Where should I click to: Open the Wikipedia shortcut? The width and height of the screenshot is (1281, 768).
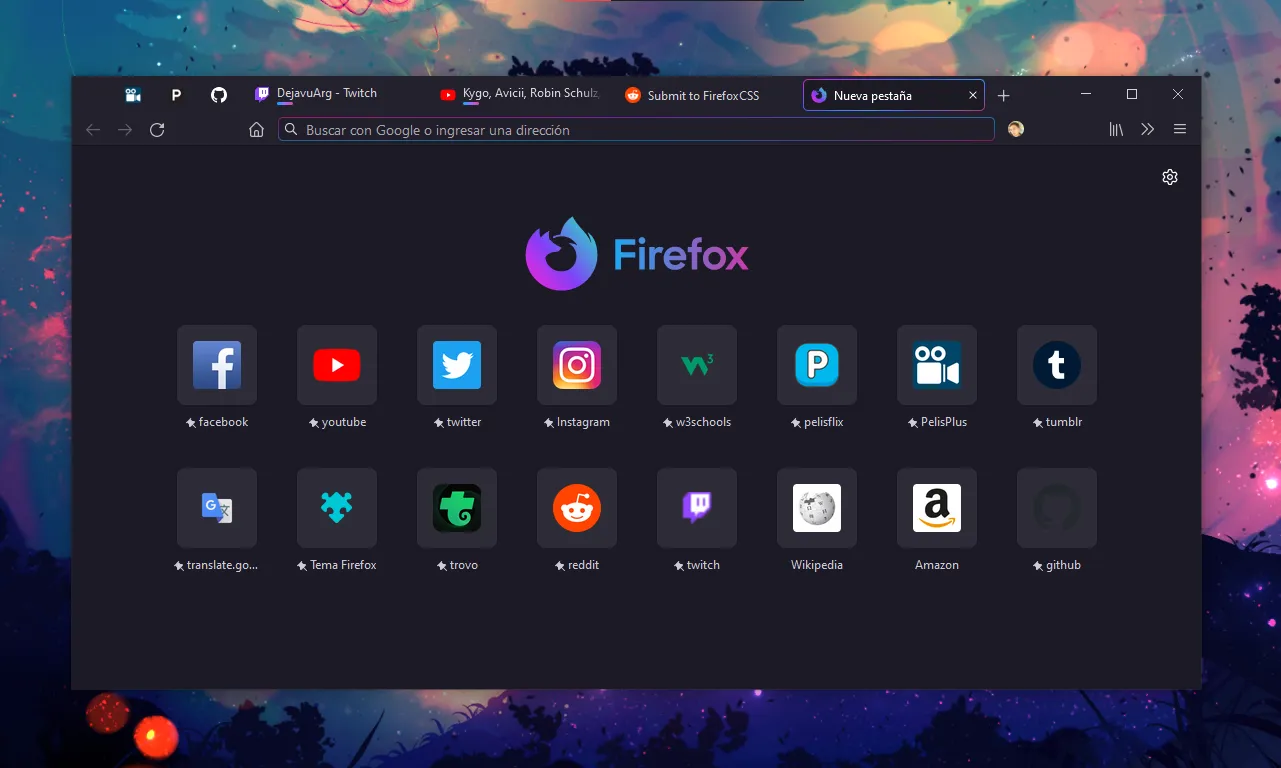tap(816, 508)
